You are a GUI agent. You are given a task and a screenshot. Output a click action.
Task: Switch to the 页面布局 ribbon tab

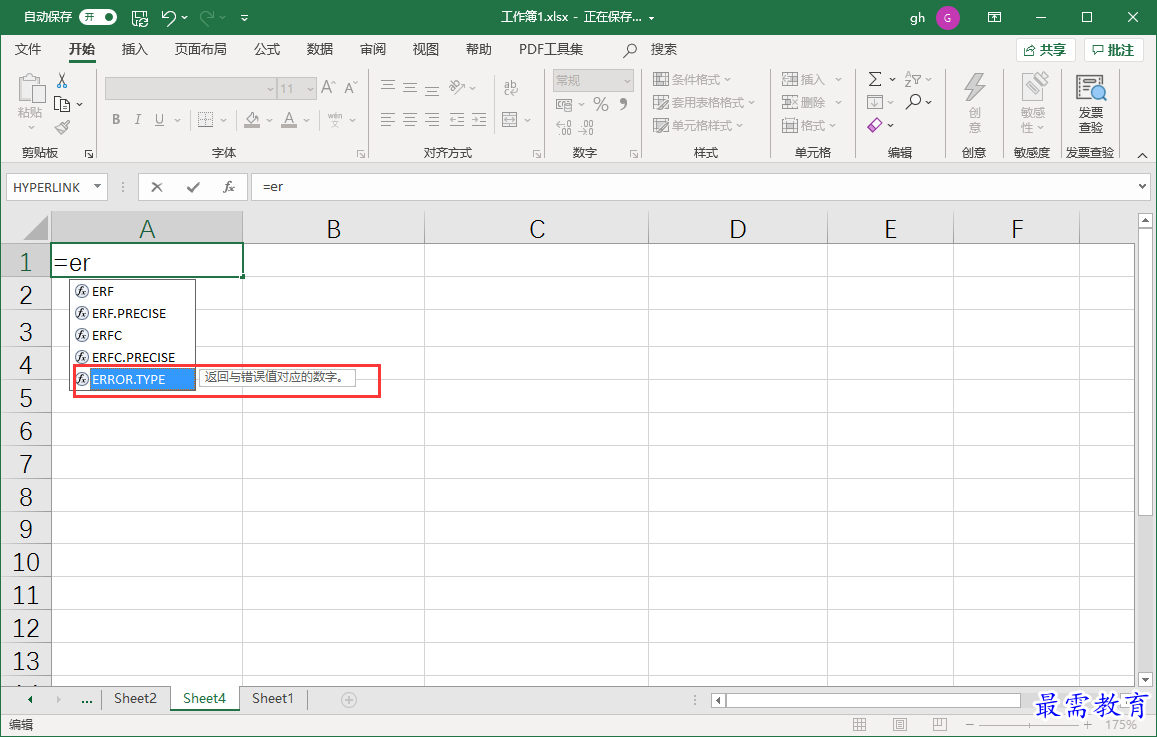(x=200, y=49)
